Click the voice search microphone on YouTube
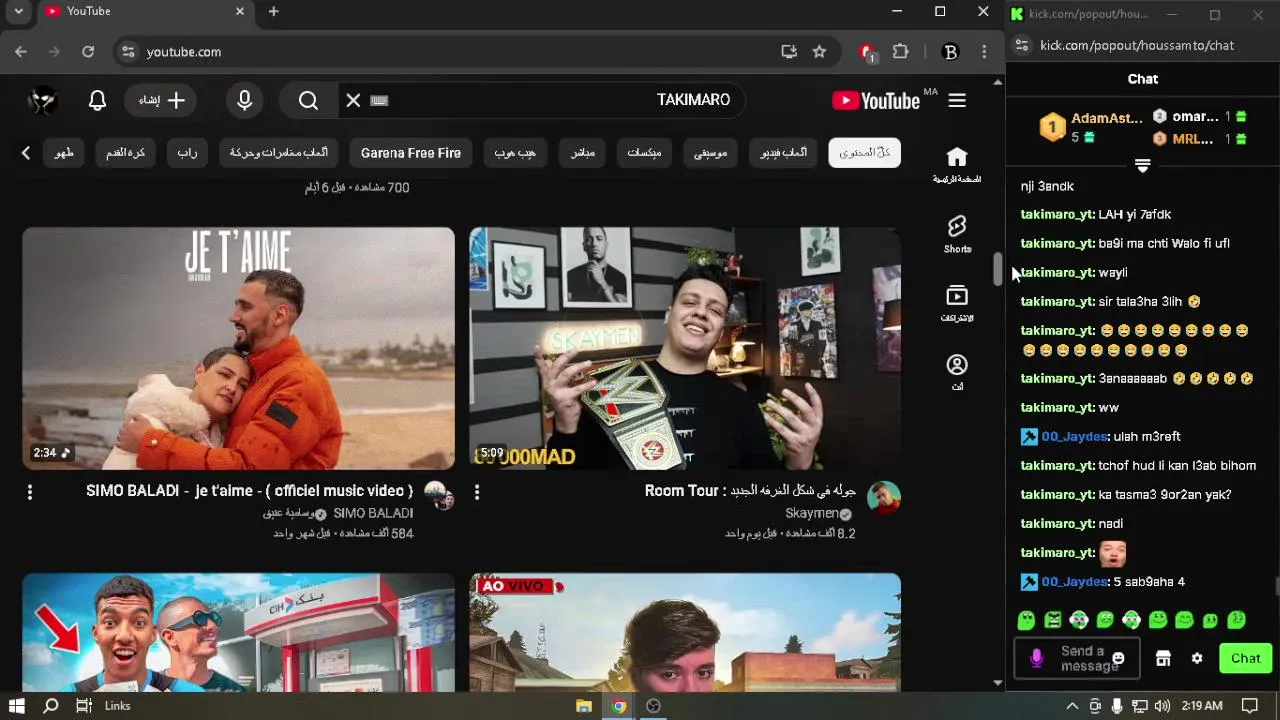The width and height of the screenshot is (1280, 720). coord(245,100)
